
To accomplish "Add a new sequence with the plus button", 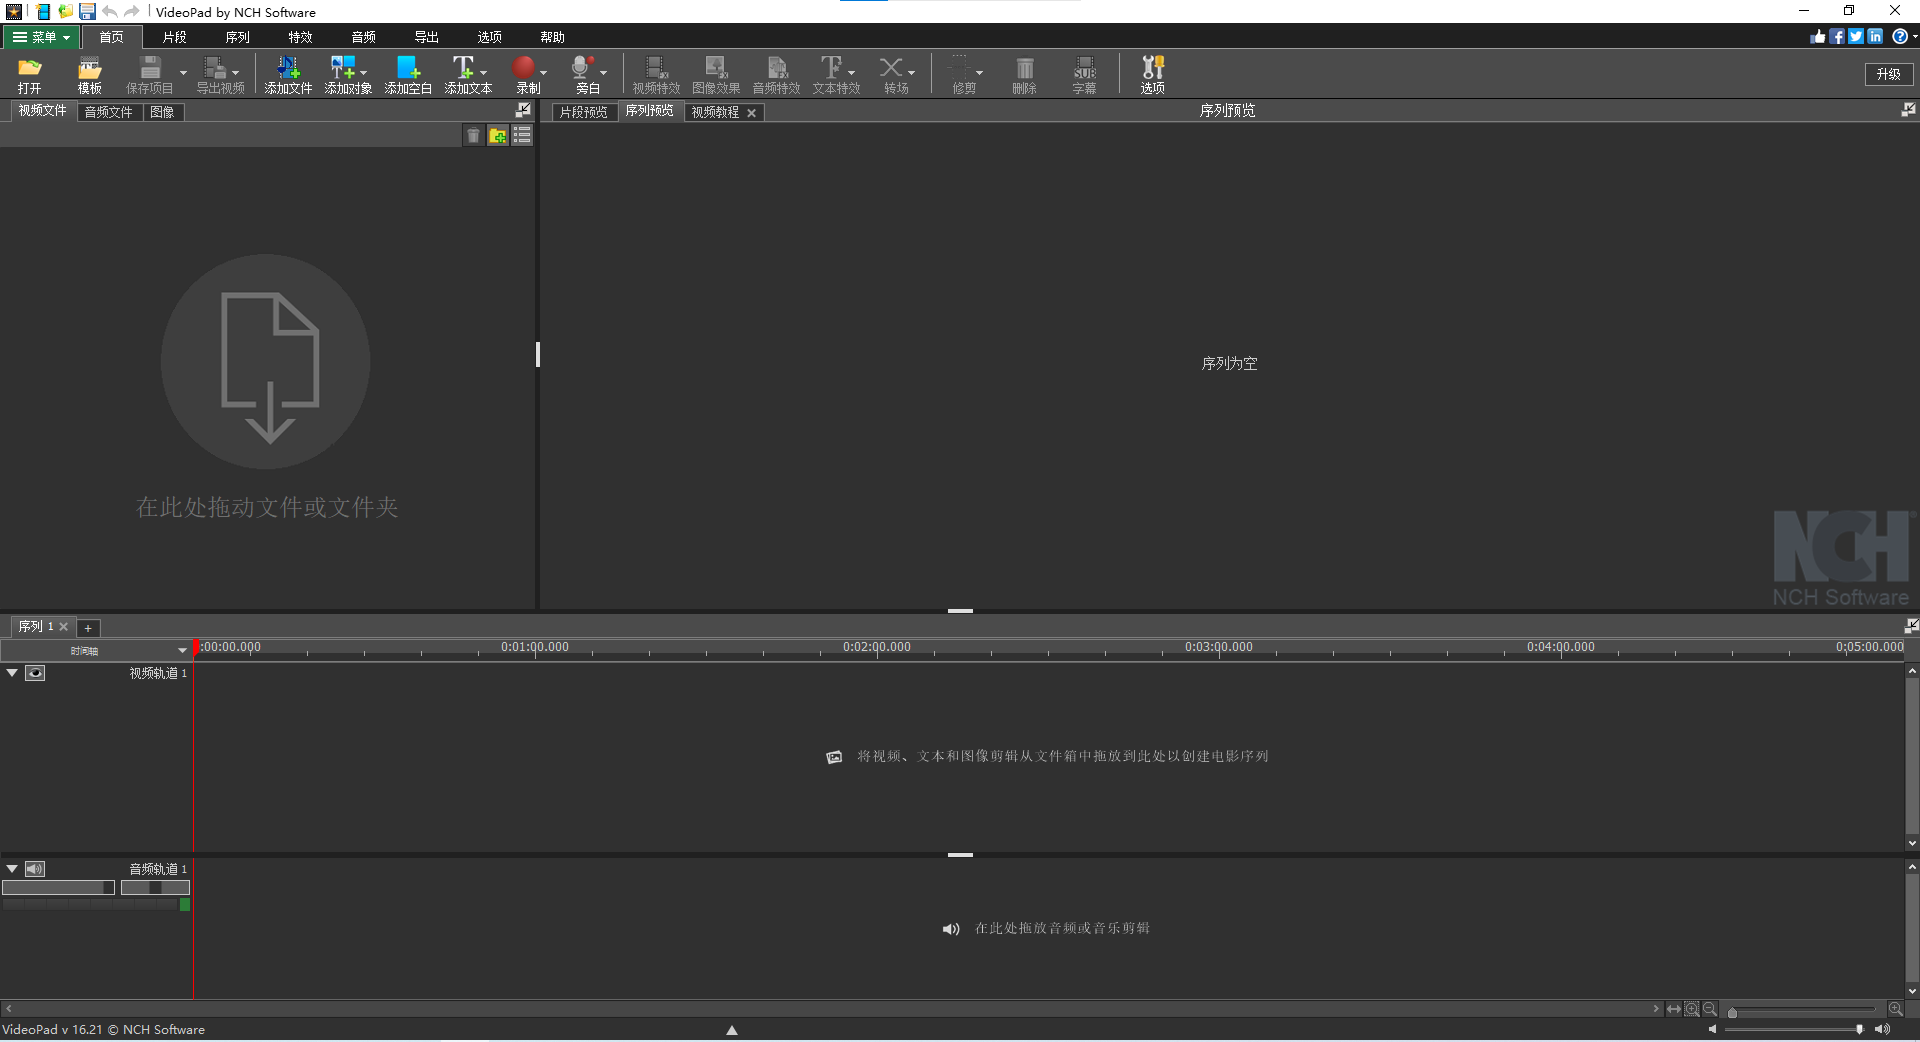I will pos(87,628).
